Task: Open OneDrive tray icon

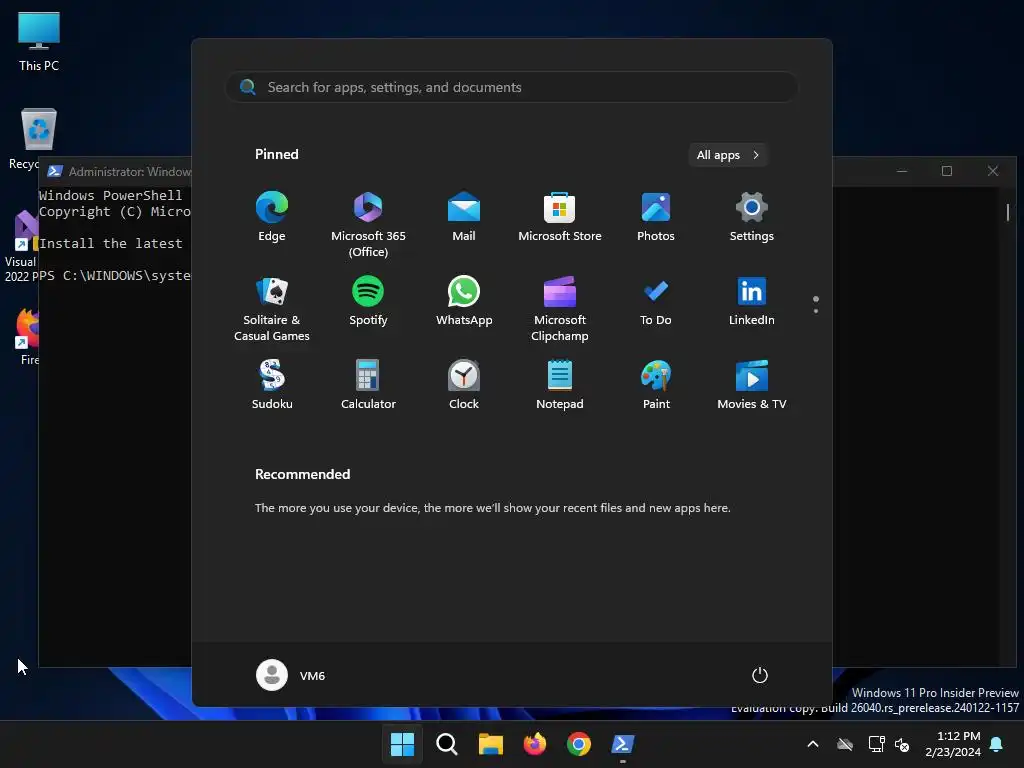Action: [845, 744]
